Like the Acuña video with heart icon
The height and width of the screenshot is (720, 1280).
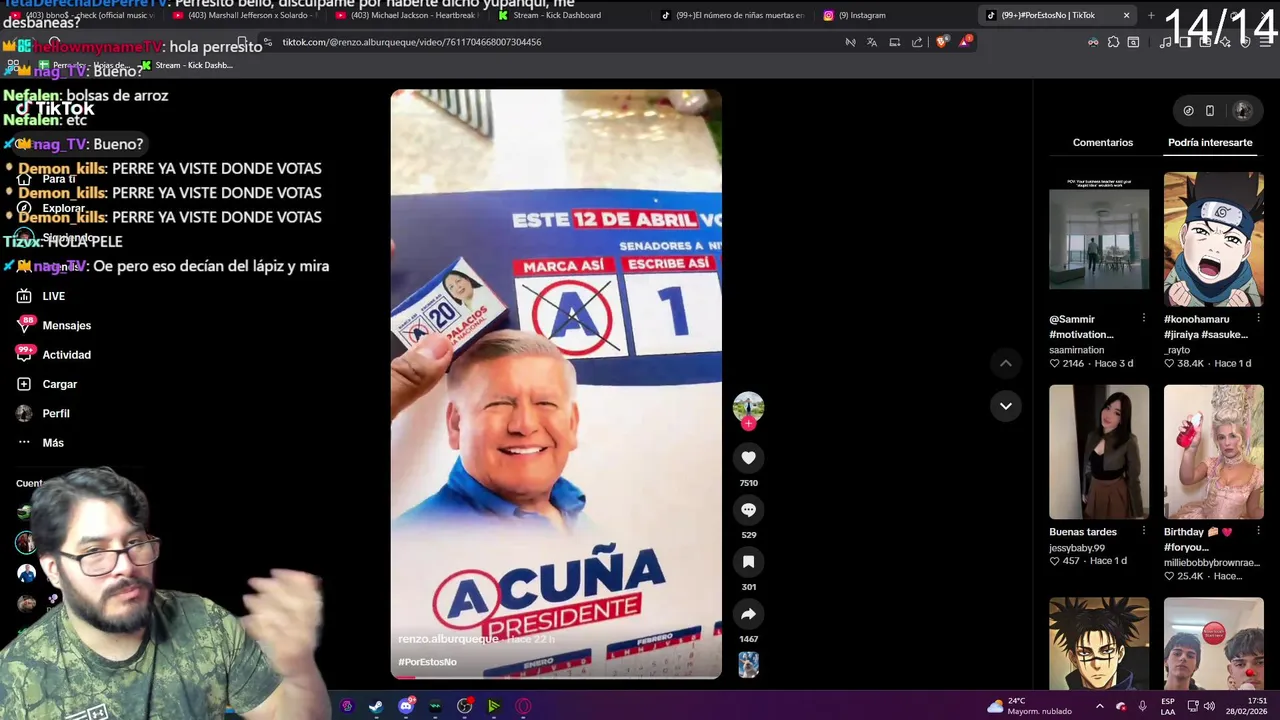tap(748, 458)
